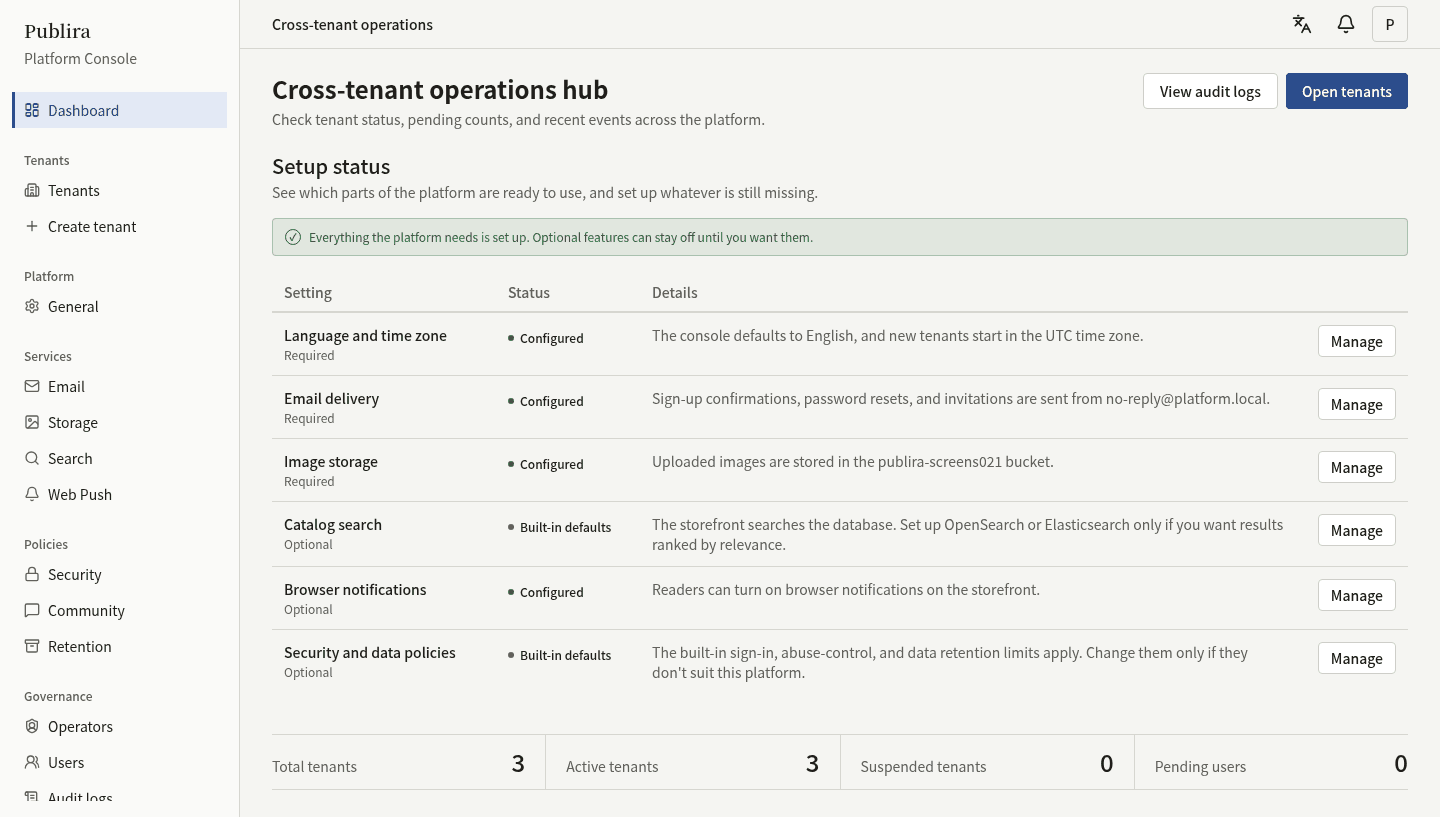This screenshot has height=817, width=1440.
Task: Open the P profile avatar menu
Action: click(x=1390, y=24)
